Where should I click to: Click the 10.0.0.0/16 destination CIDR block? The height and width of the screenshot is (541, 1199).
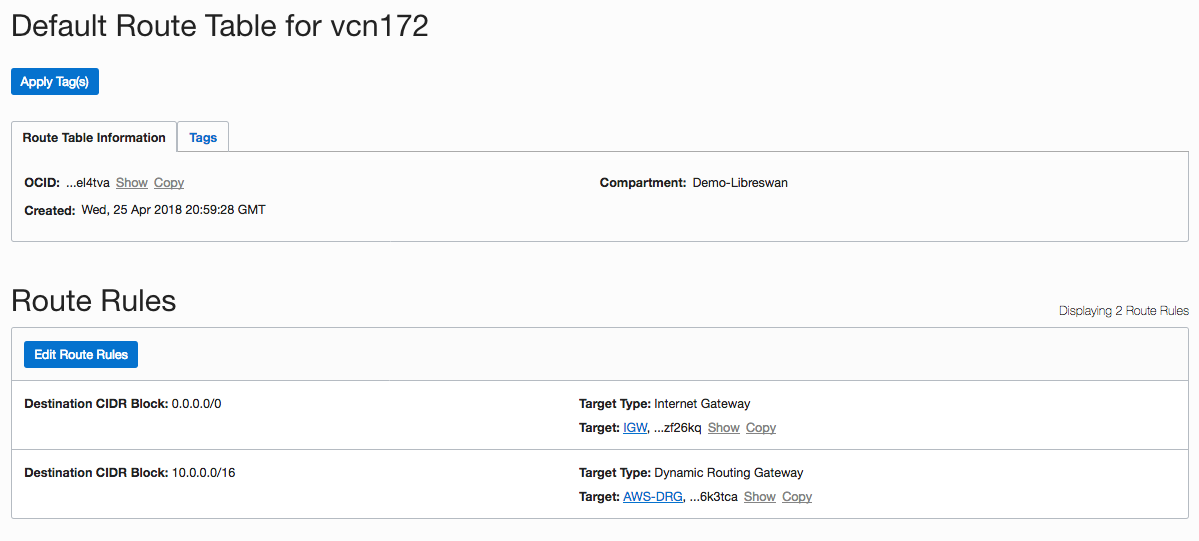(204, 473)
